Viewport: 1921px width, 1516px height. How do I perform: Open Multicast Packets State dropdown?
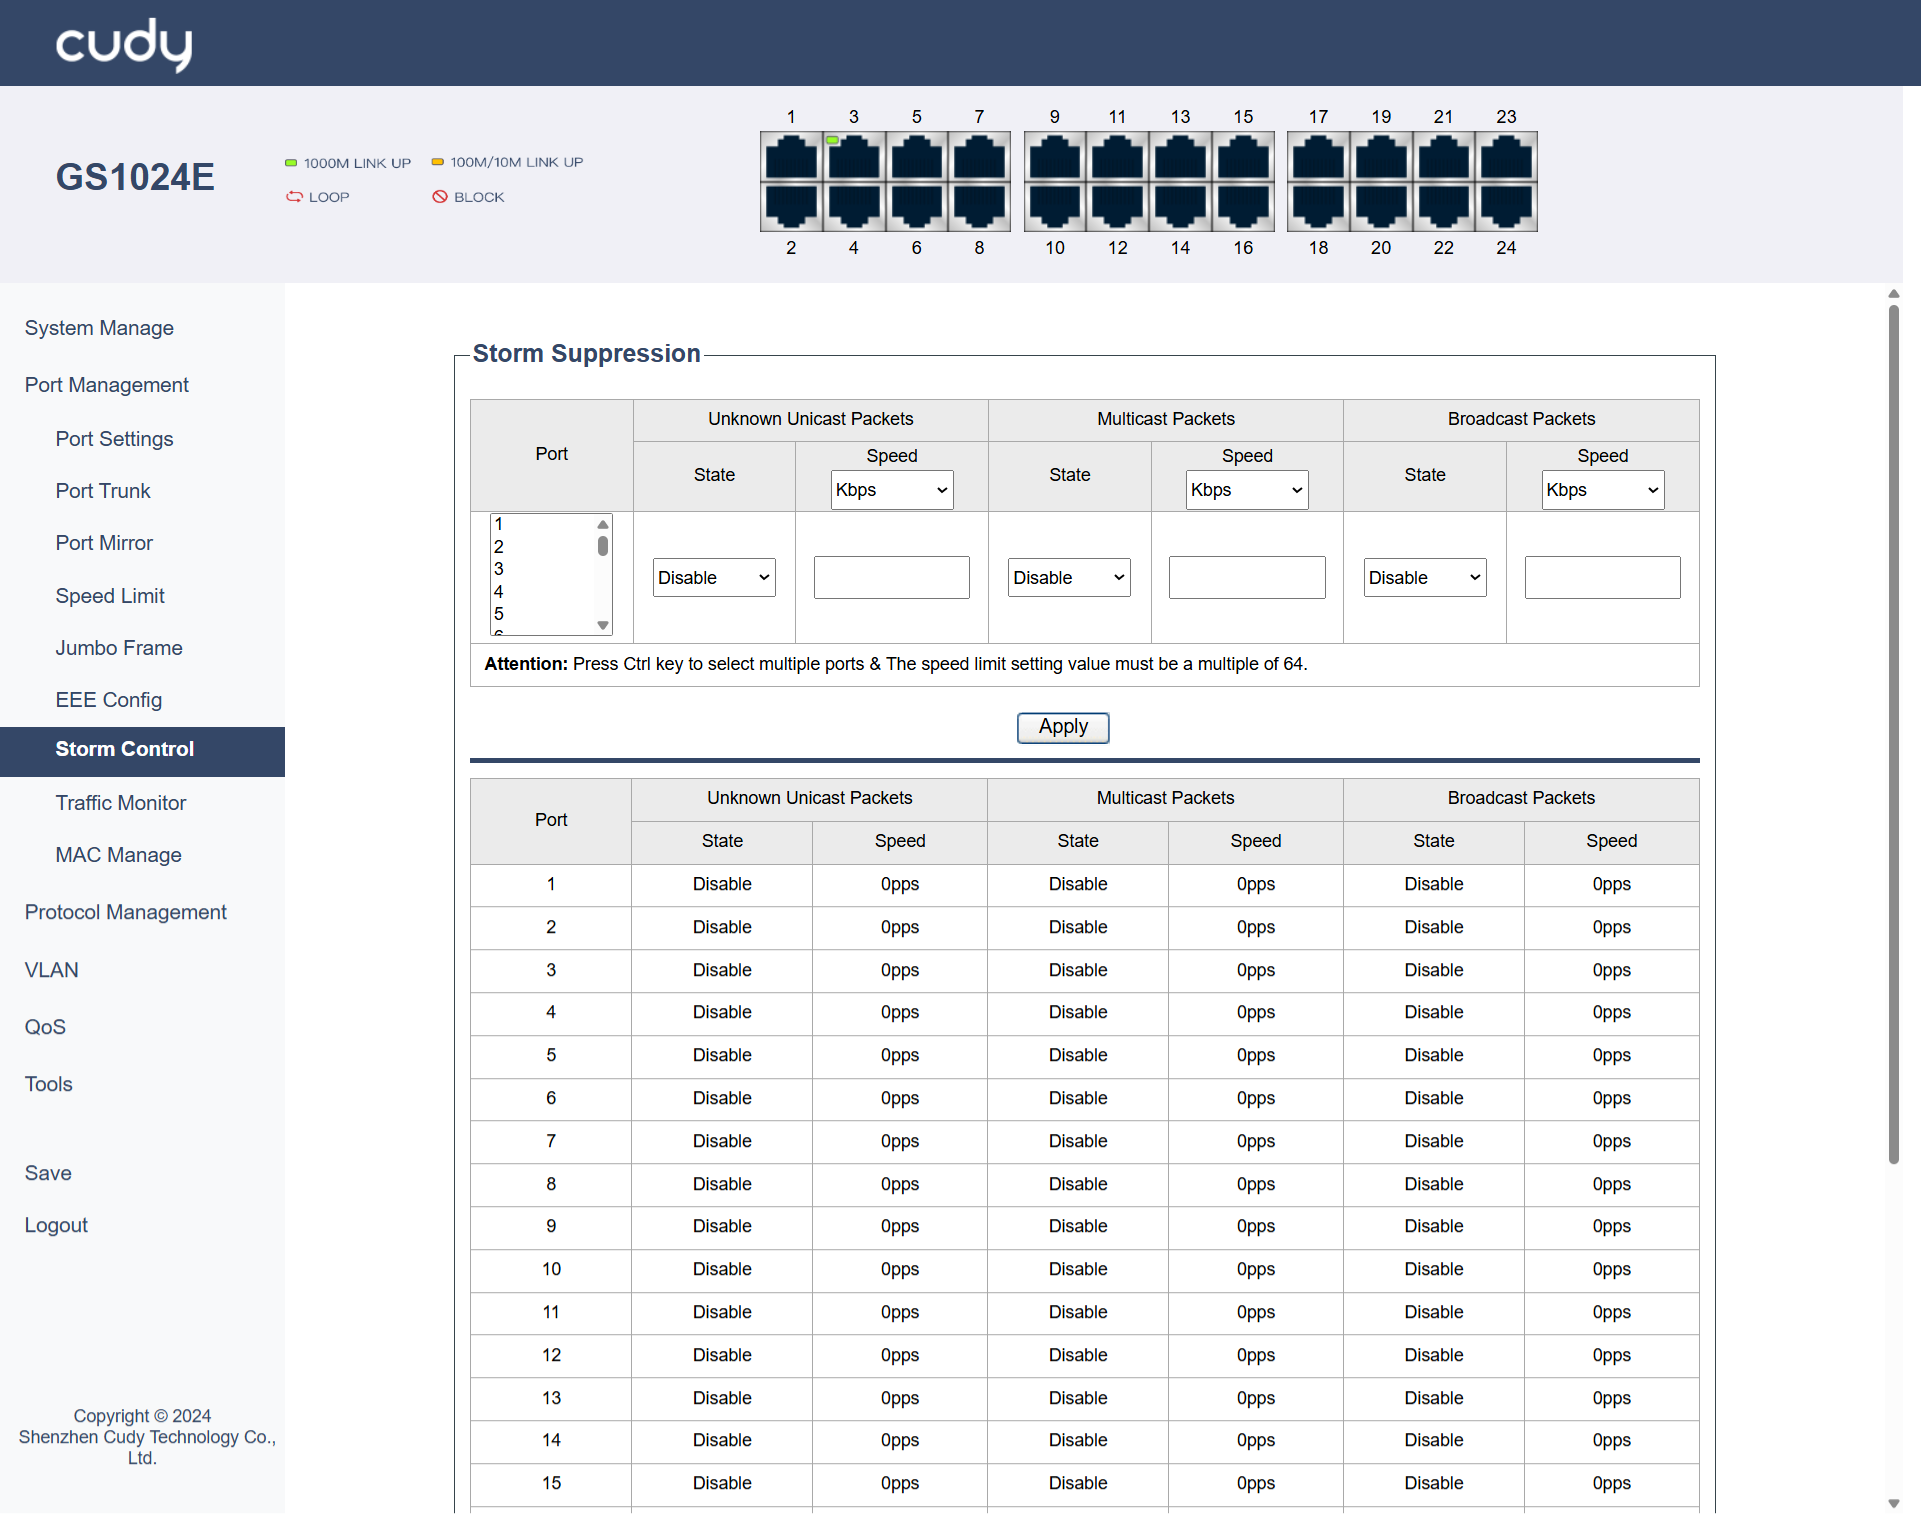(1069, 578)
